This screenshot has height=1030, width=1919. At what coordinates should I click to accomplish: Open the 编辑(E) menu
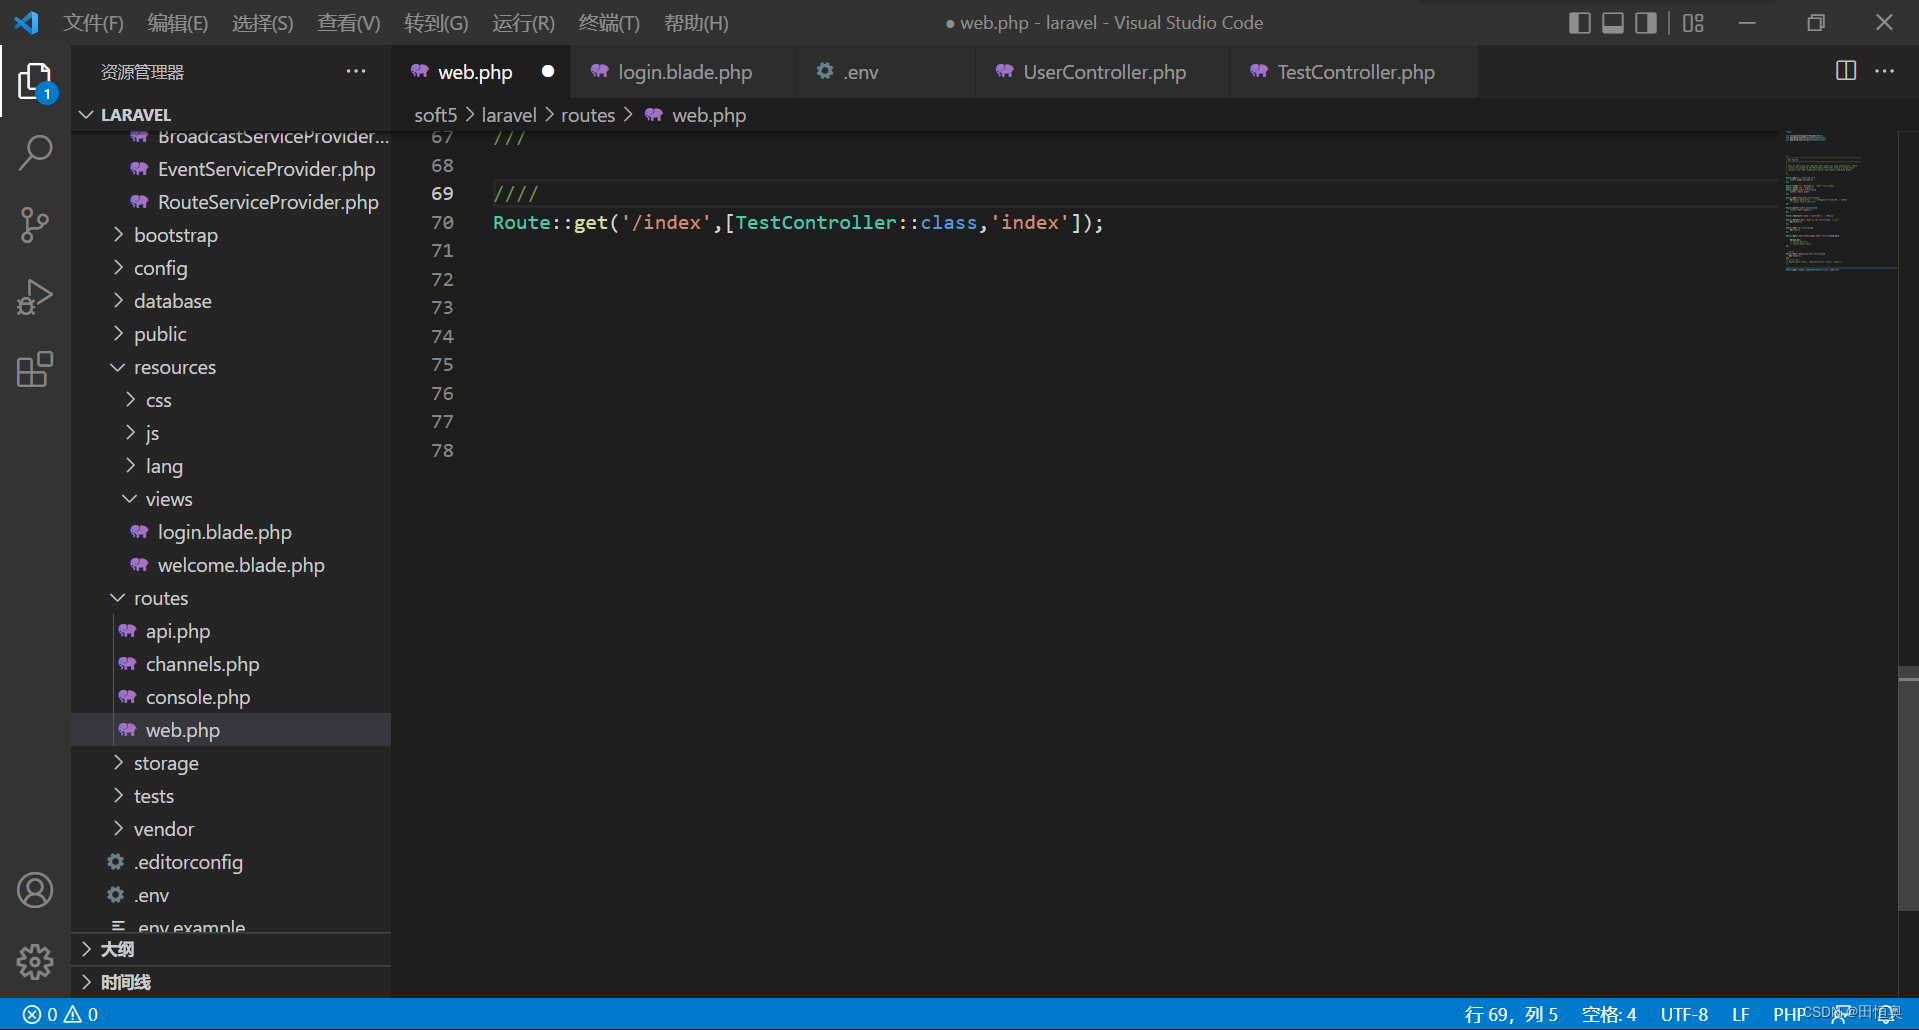177,22
